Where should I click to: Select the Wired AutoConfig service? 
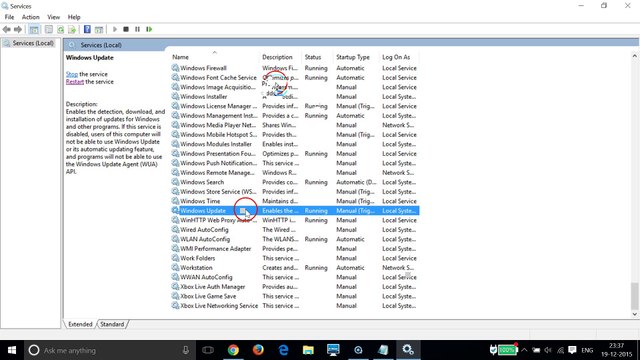tap(295, 230)
